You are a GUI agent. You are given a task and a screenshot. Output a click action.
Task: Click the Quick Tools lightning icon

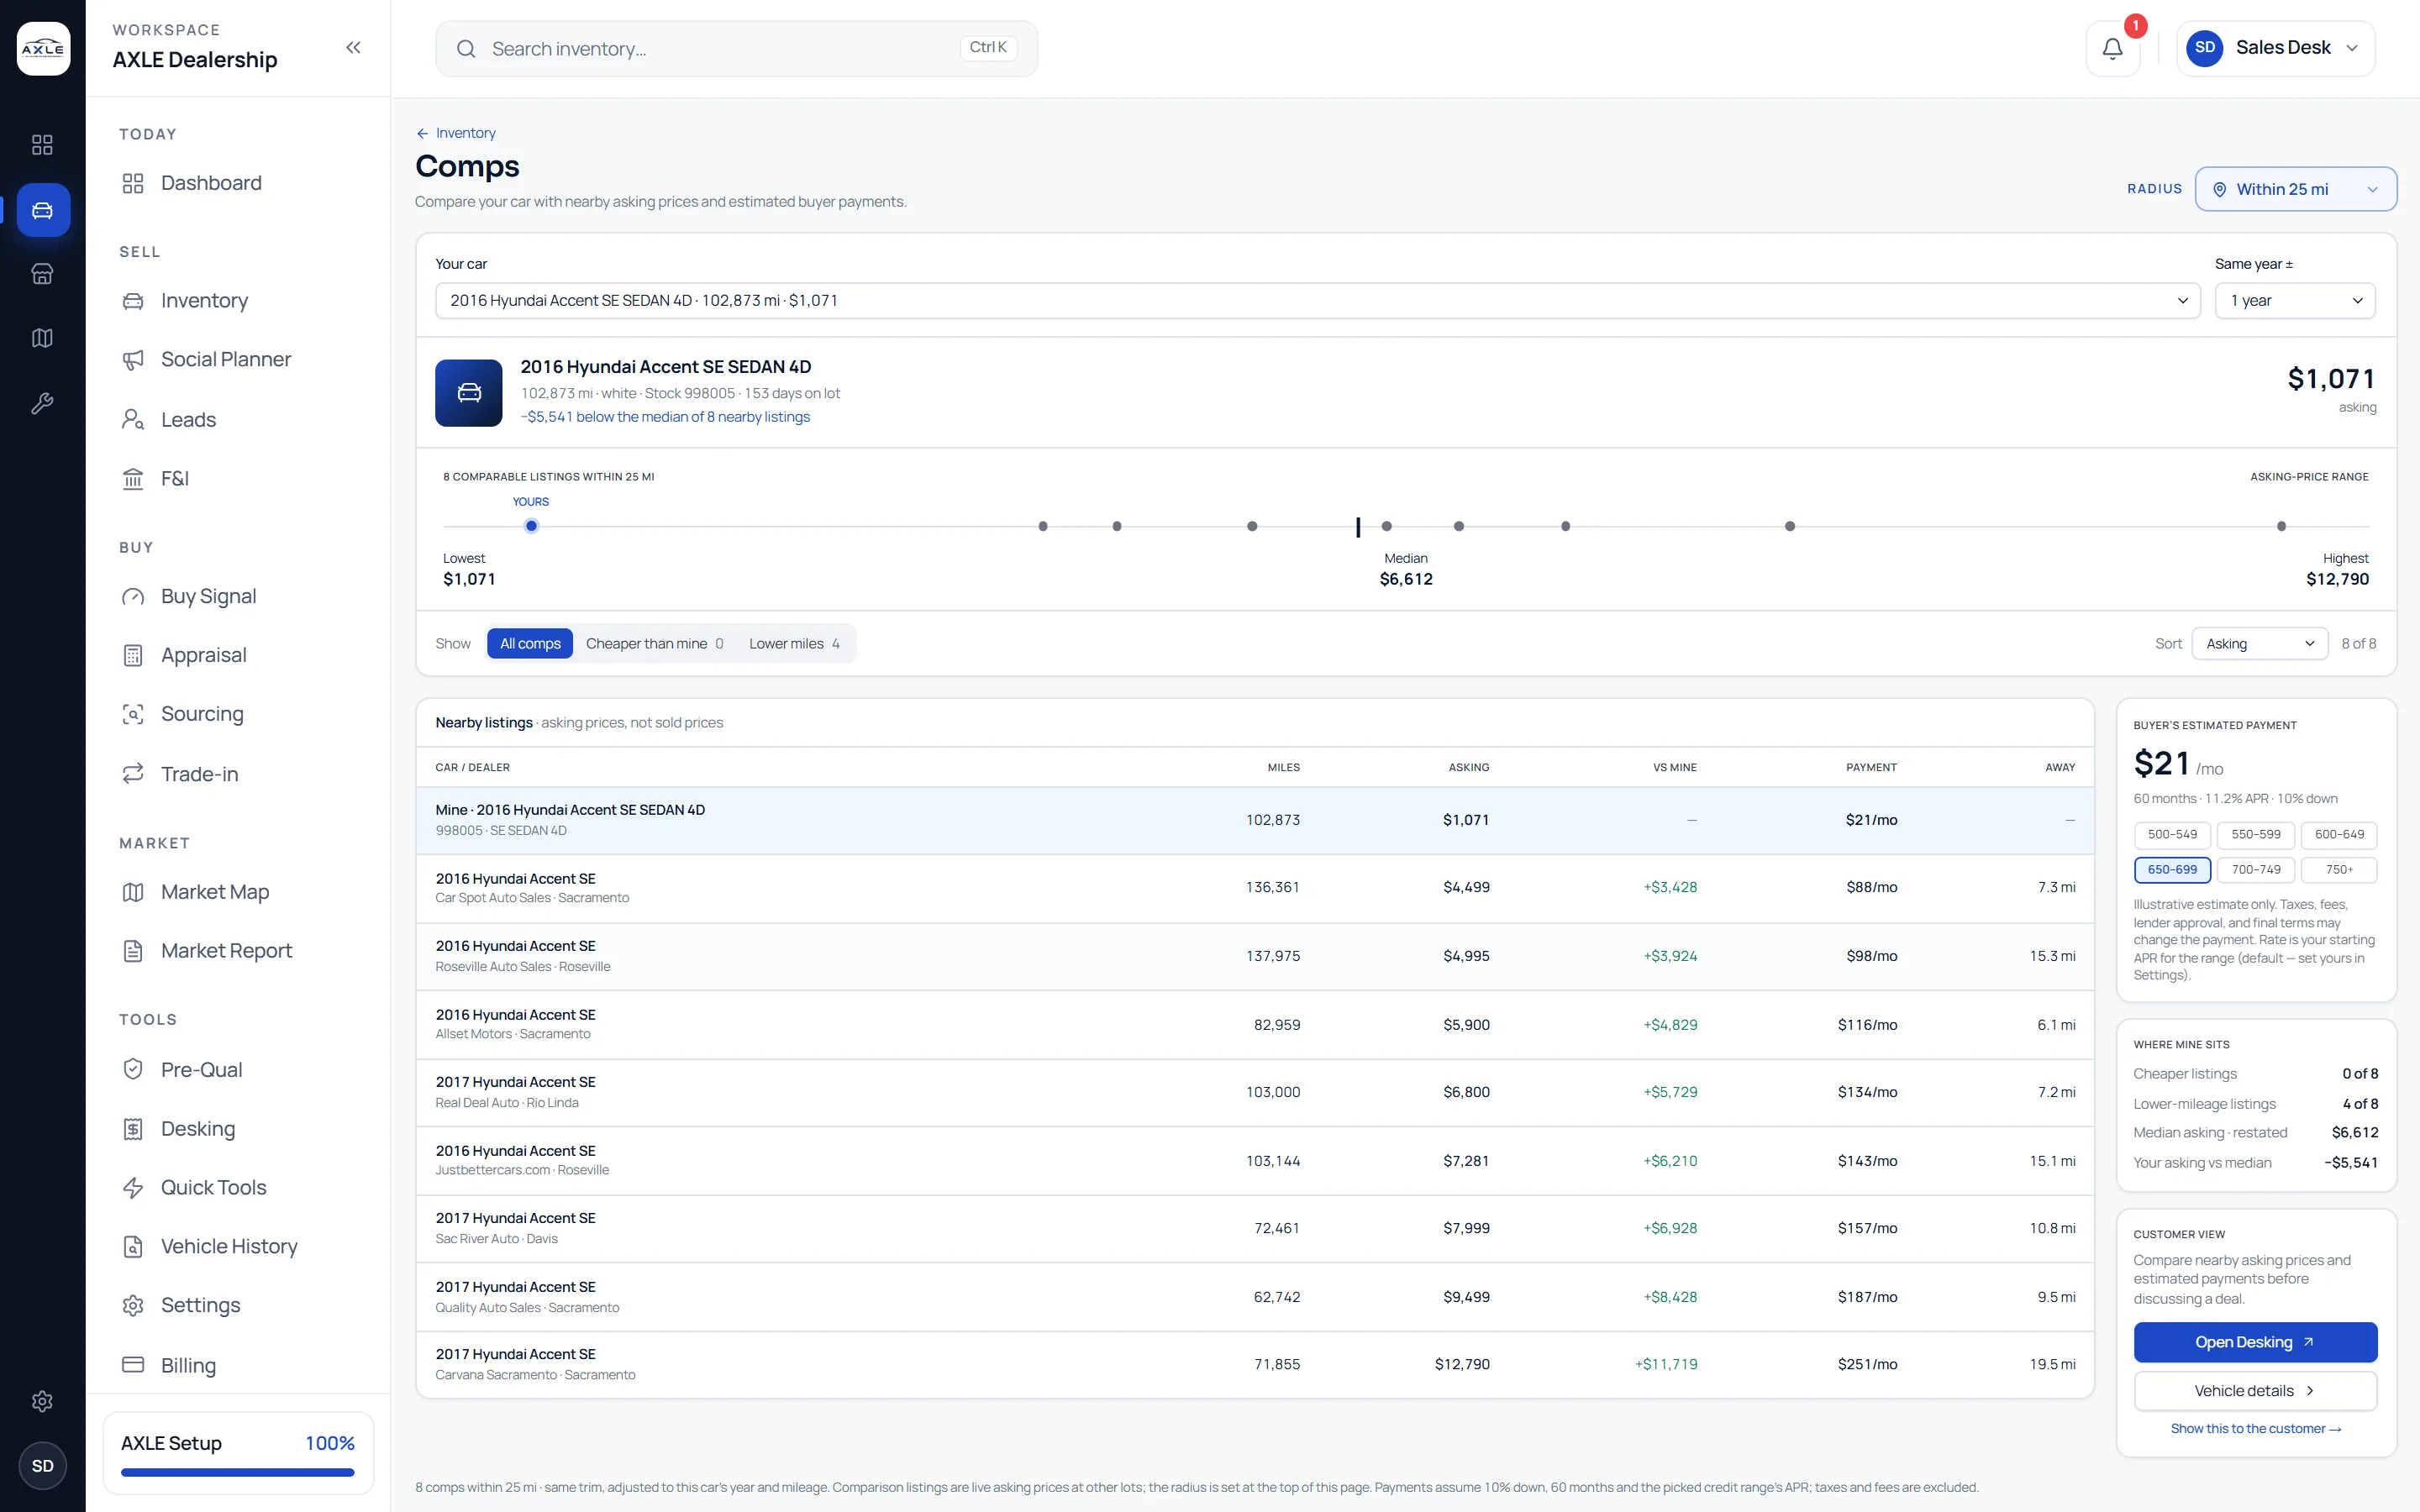tap(133, 1187)
